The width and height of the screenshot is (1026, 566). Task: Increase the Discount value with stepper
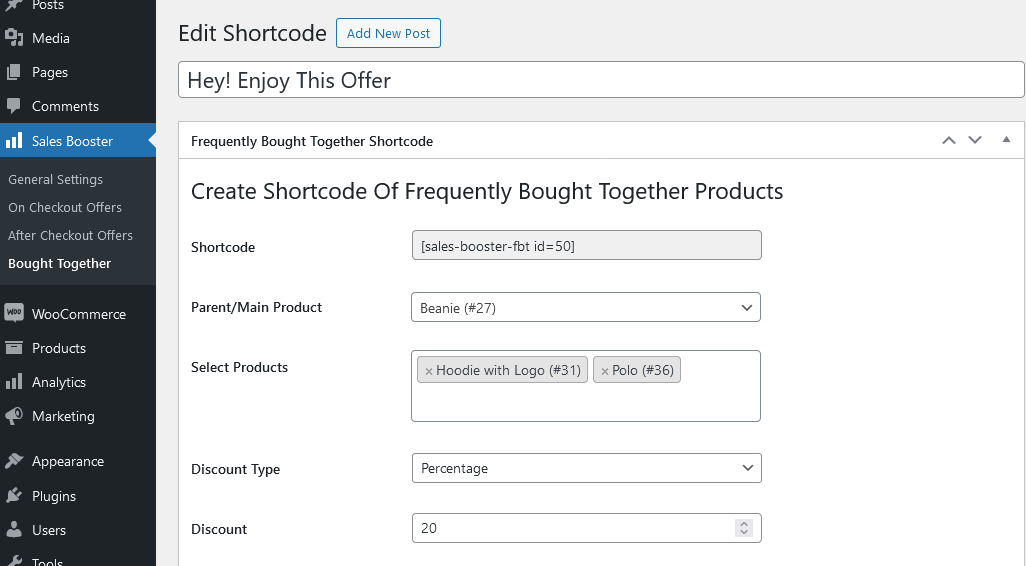[743, 523]
